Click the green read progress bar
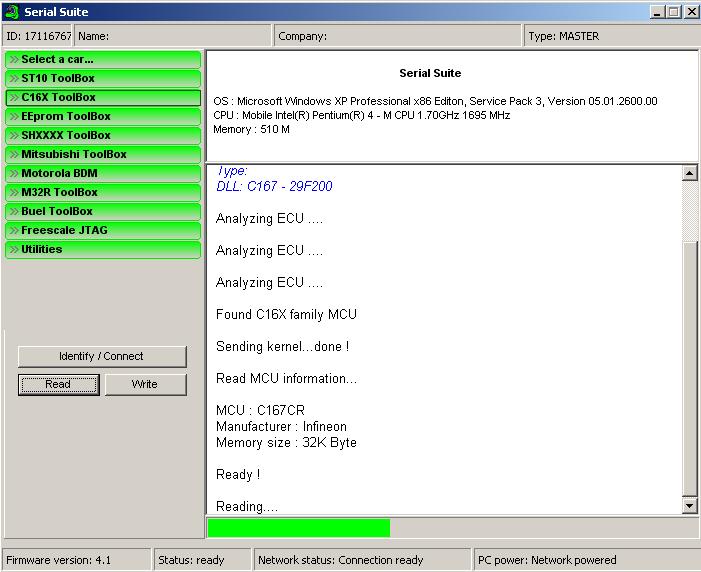Screen dimensions: 701x572 click(x=298, y=527)
